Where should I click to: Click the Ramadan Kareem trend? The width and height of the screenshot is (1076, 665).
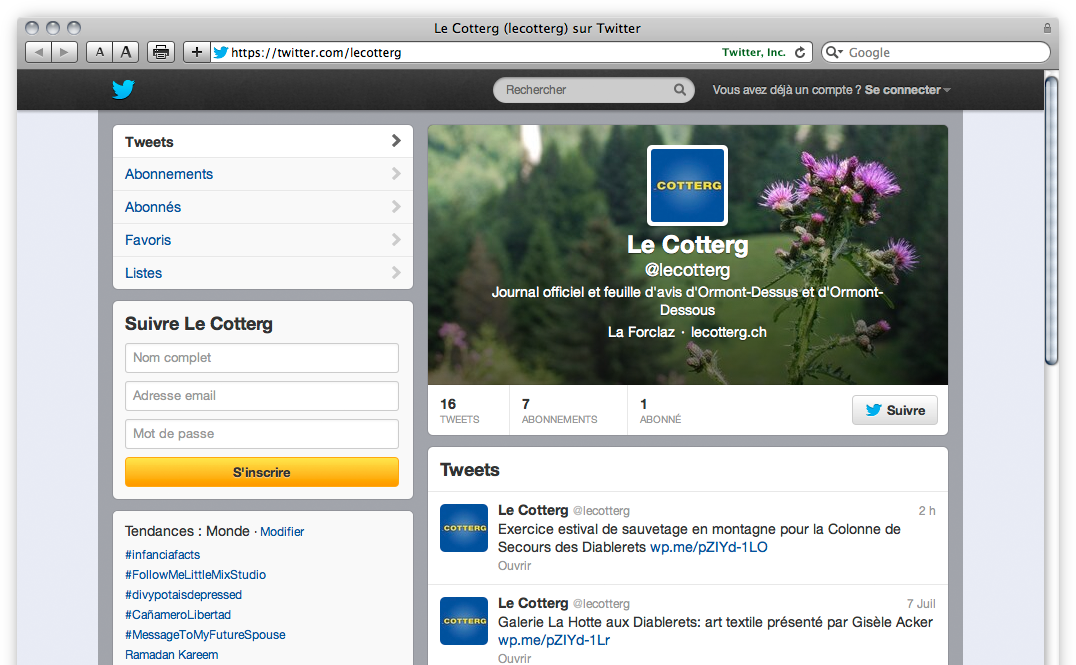[x=172, y=655]
